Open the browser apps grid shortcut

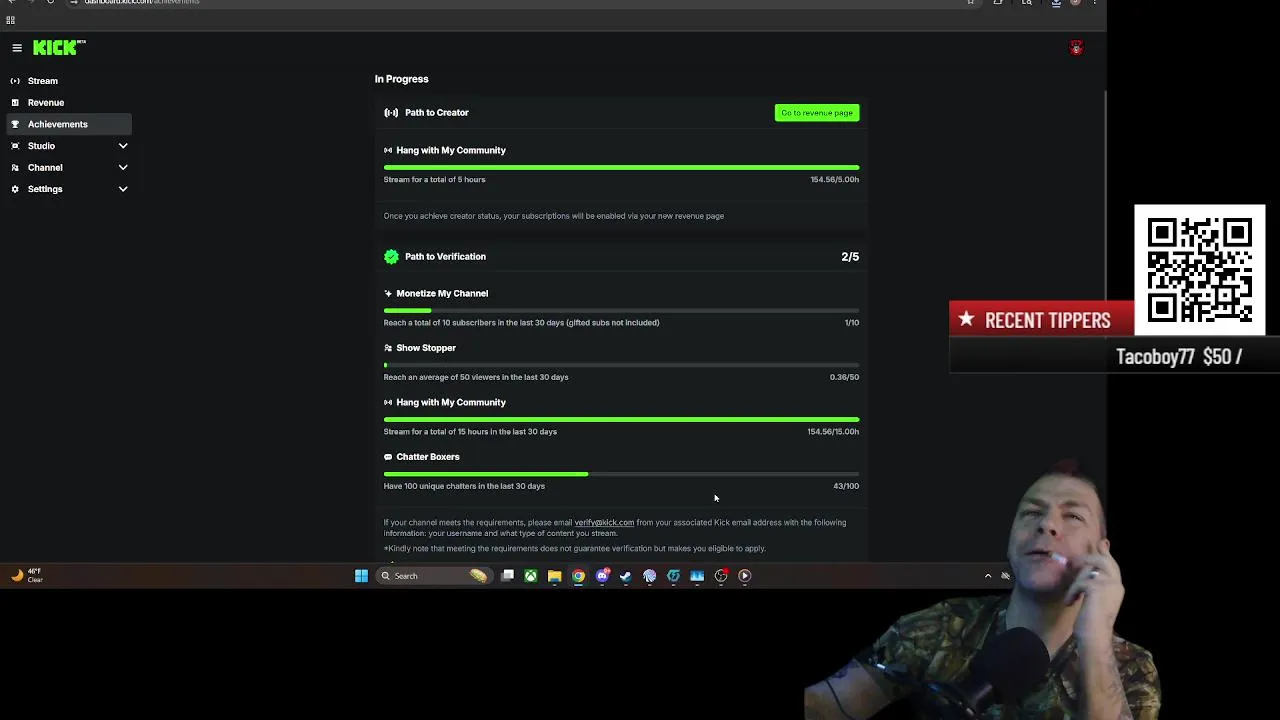tap(10, 20)
